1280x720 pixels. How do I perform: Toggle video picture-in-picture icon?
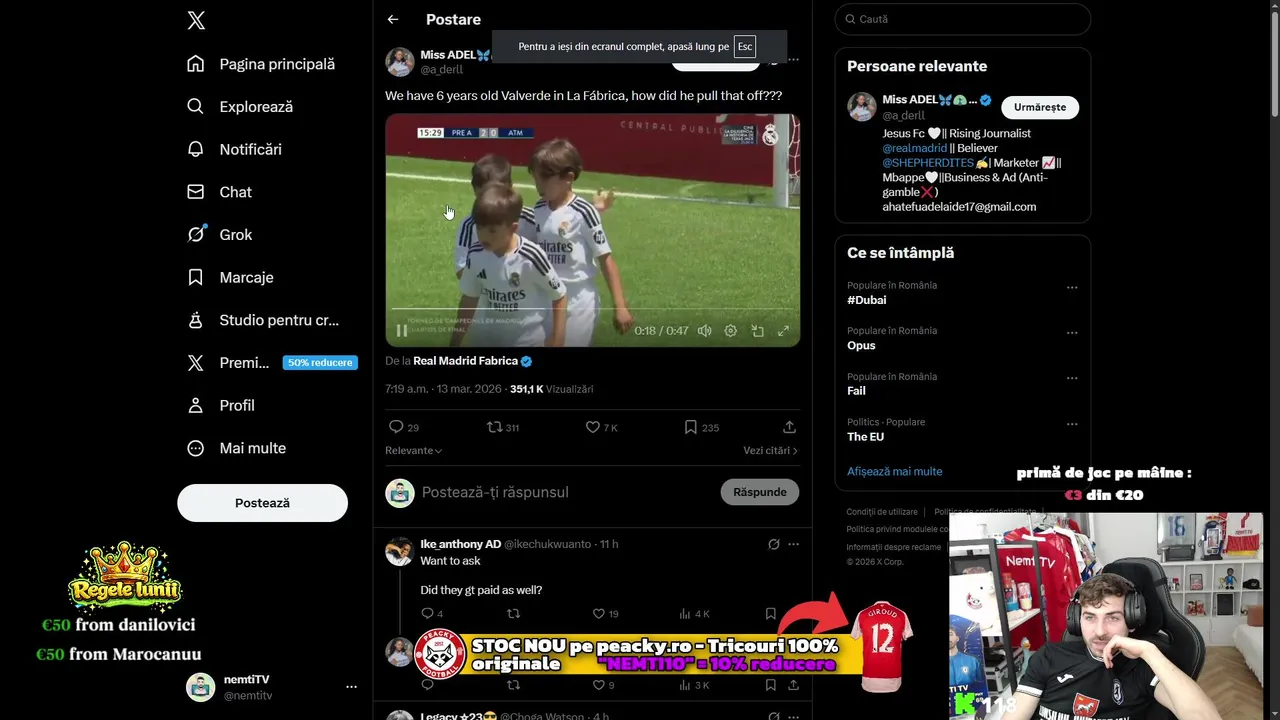point(758,331)
